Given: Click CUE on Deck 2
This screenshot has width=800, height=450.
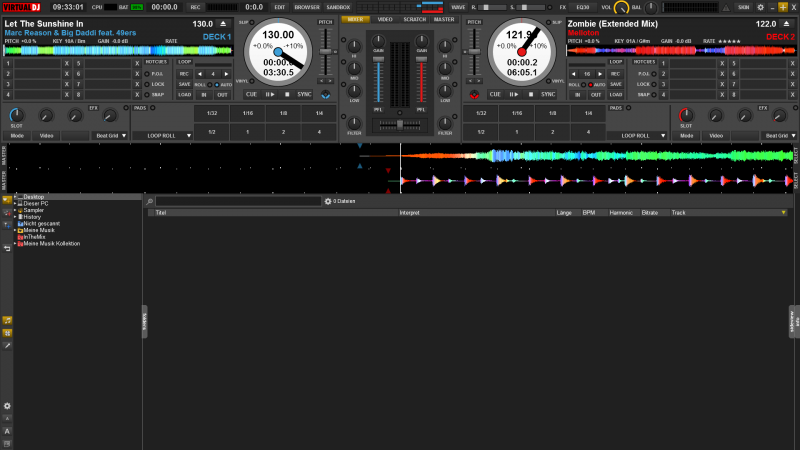Looking at the screenshot, I should click(x=495, y=94).
